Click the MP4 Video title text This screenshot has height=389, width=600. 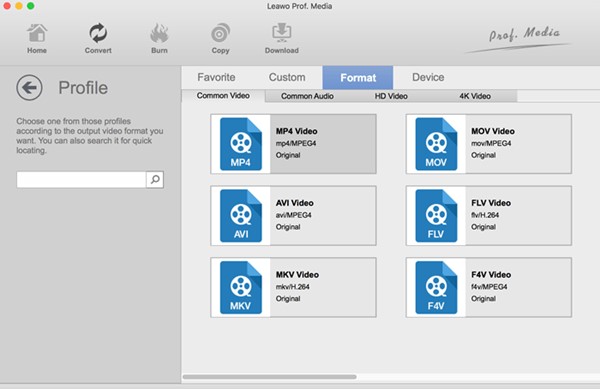coord(297,131)
